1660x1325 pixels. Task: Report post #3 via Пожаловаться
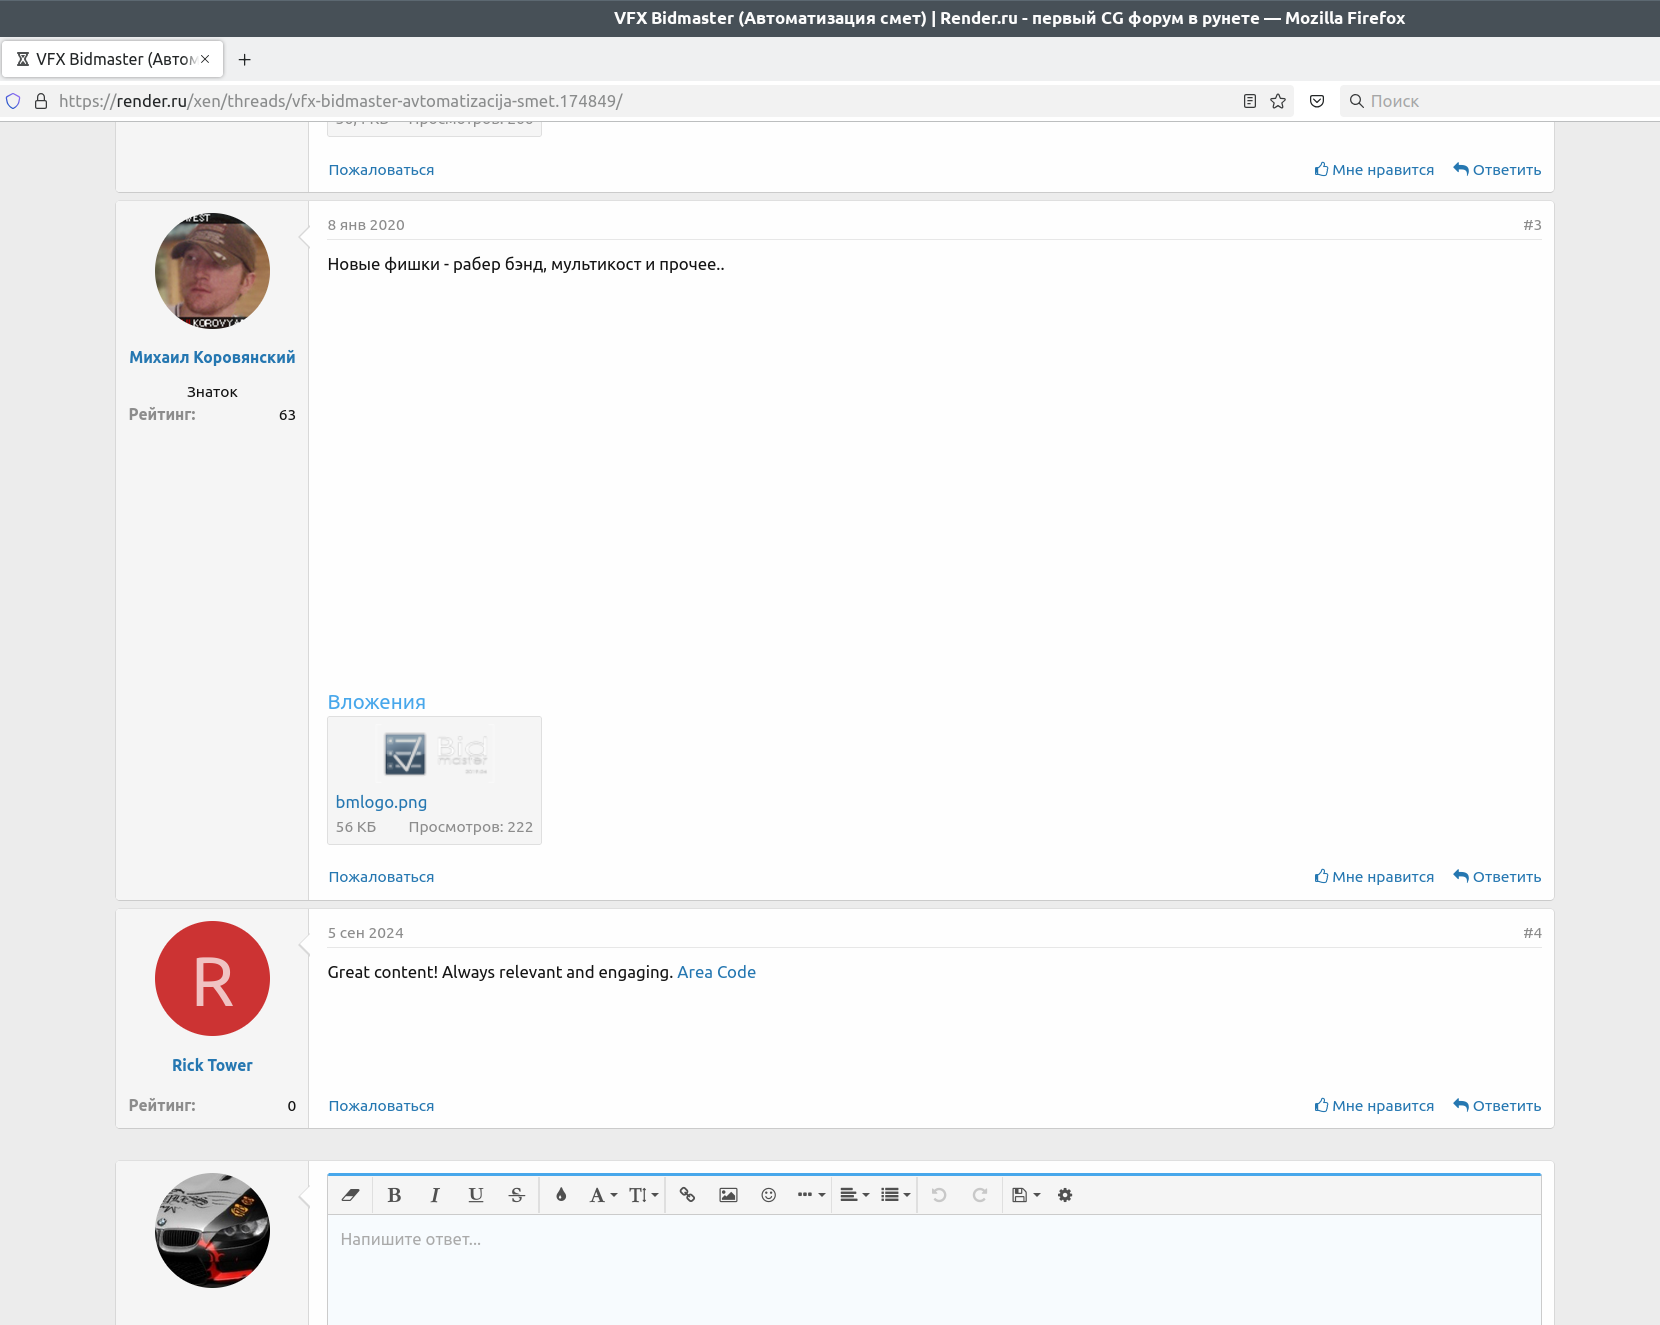(381, 877)
